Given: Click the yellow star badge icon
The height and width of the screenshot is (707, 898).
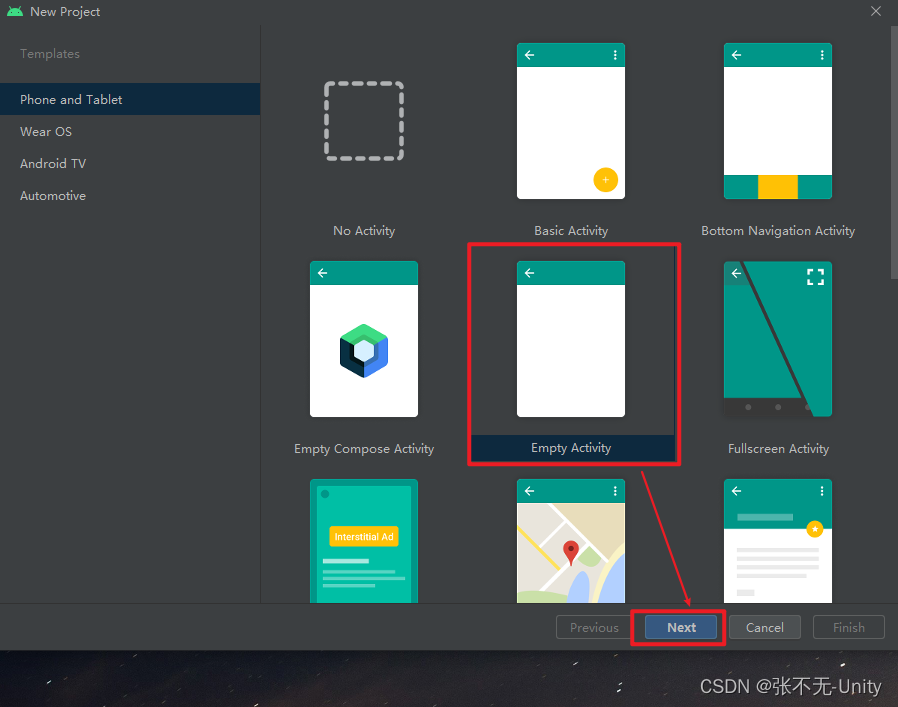Looking at the screenshot, I should 814,528.
